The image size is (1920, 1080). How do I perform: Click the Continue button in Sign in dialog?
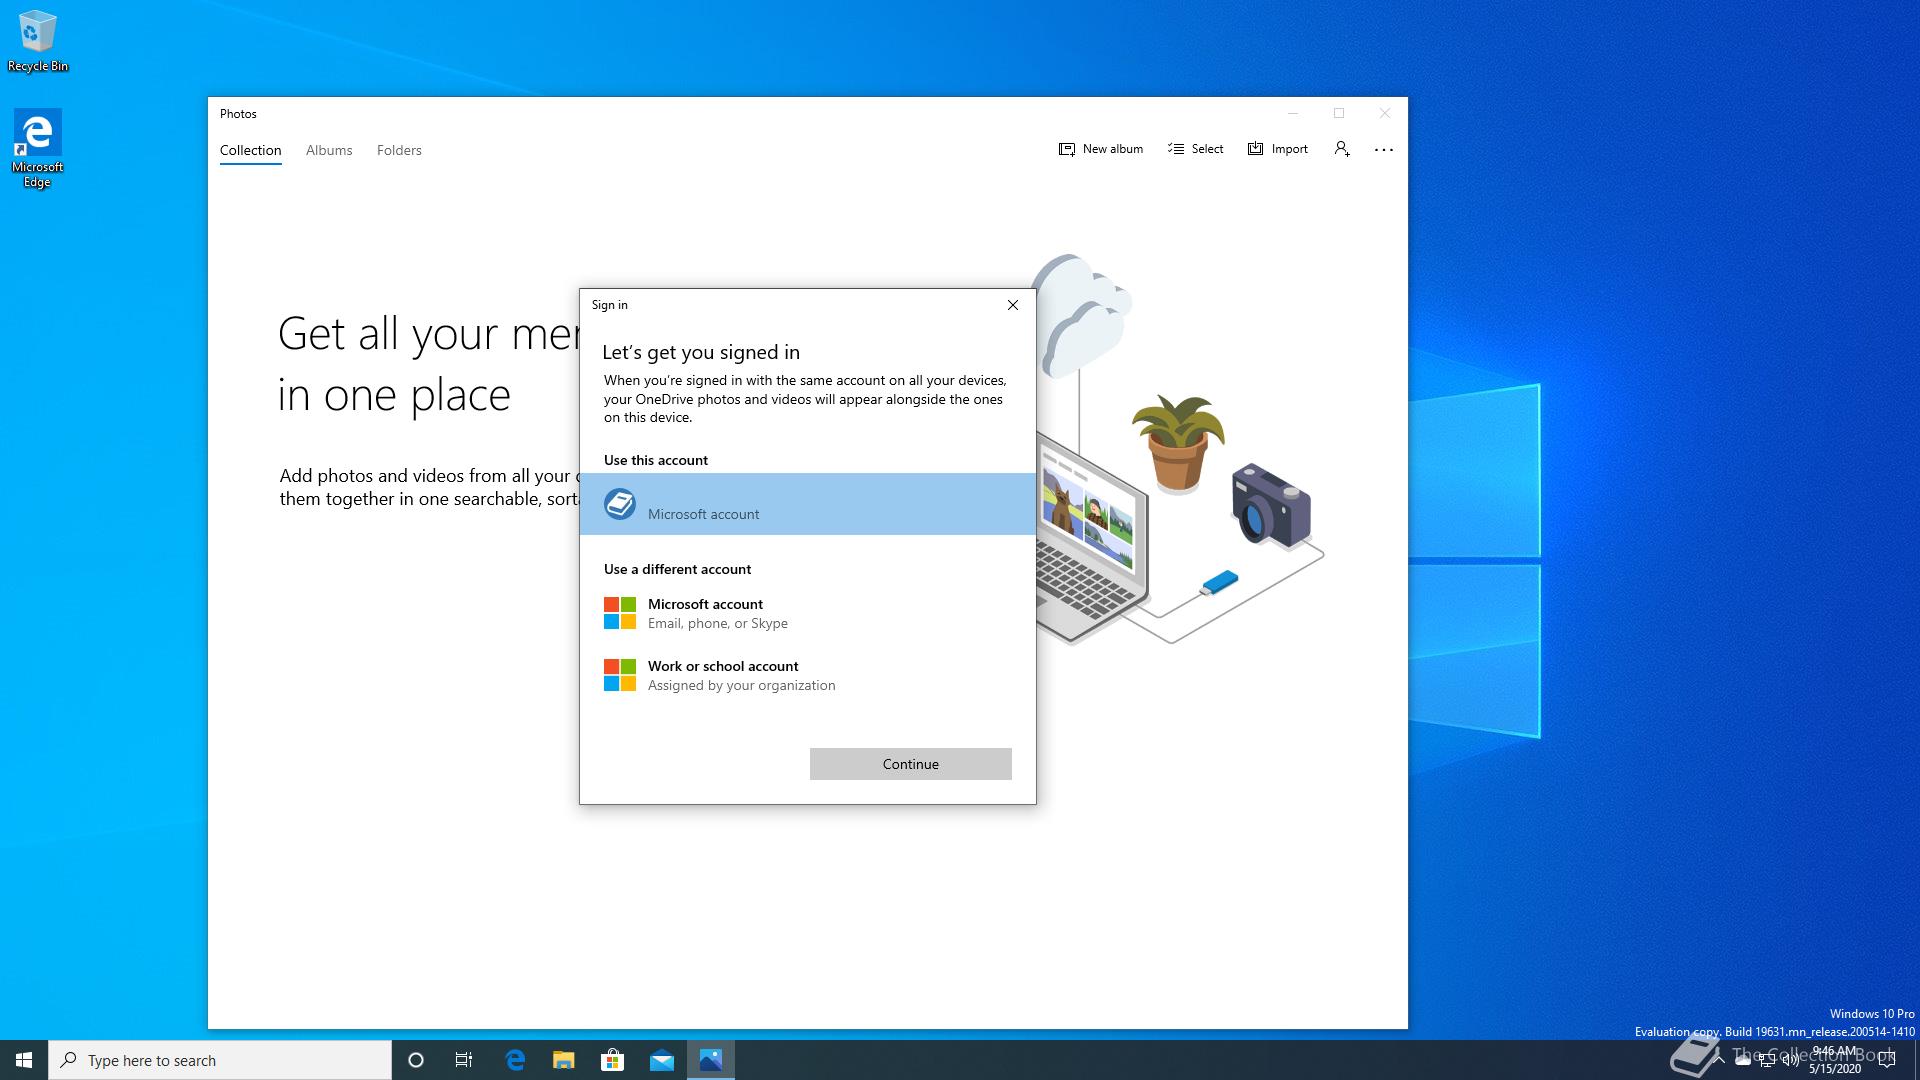(910, 764)
